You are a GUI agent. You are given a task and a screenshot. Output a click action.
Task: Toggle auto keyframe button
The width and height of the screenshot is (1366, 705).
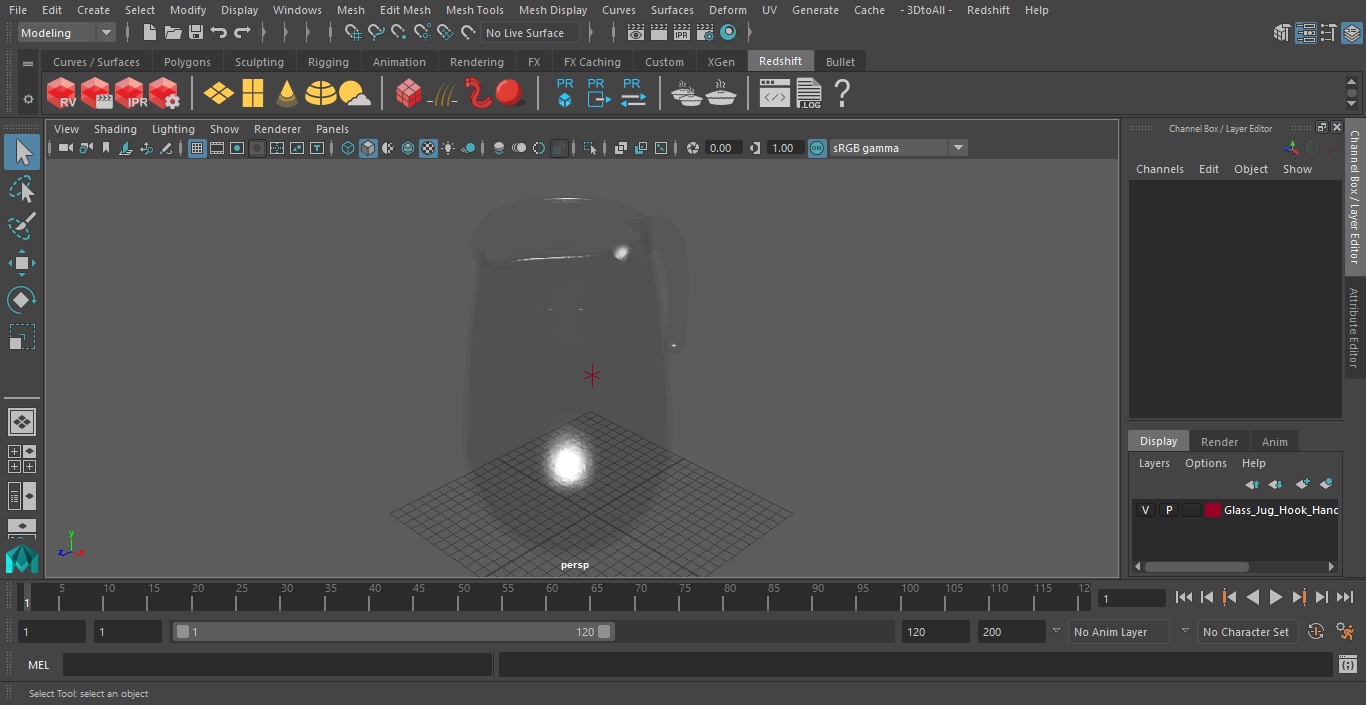1316,632
